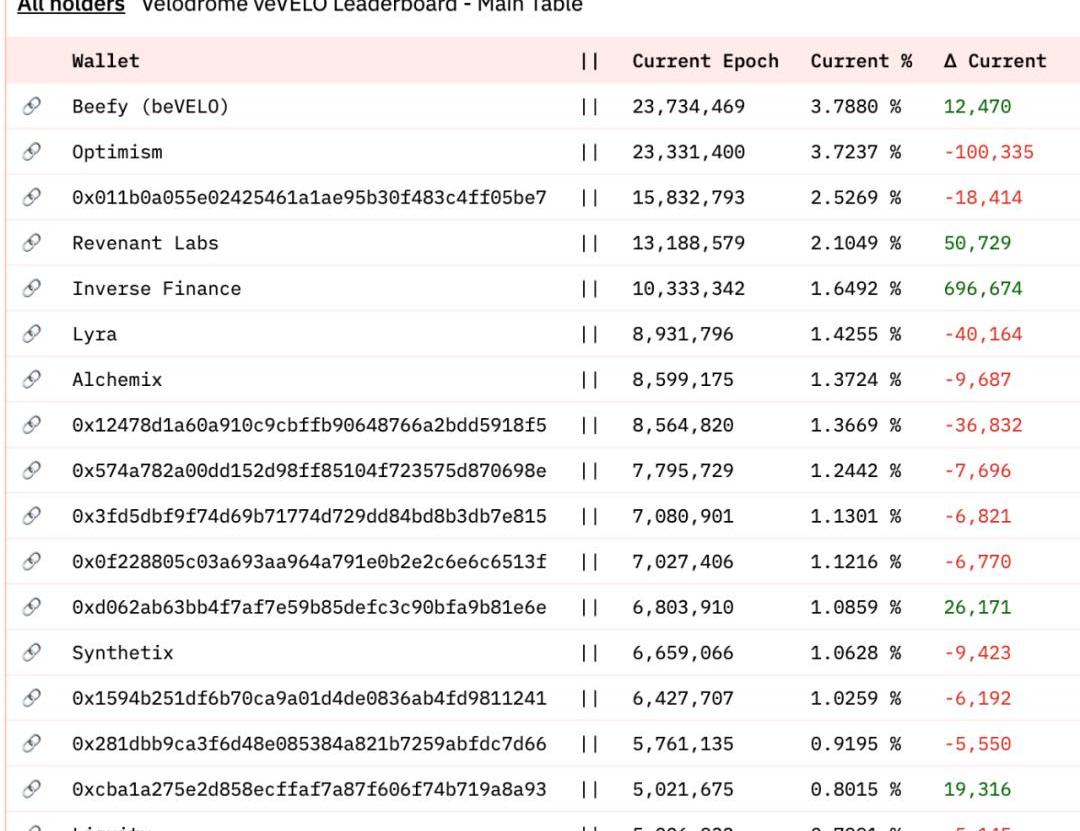This screenshot has height=831, width=1080.
Task: Sort by the Δ Current column header
Action: (995, 61)
